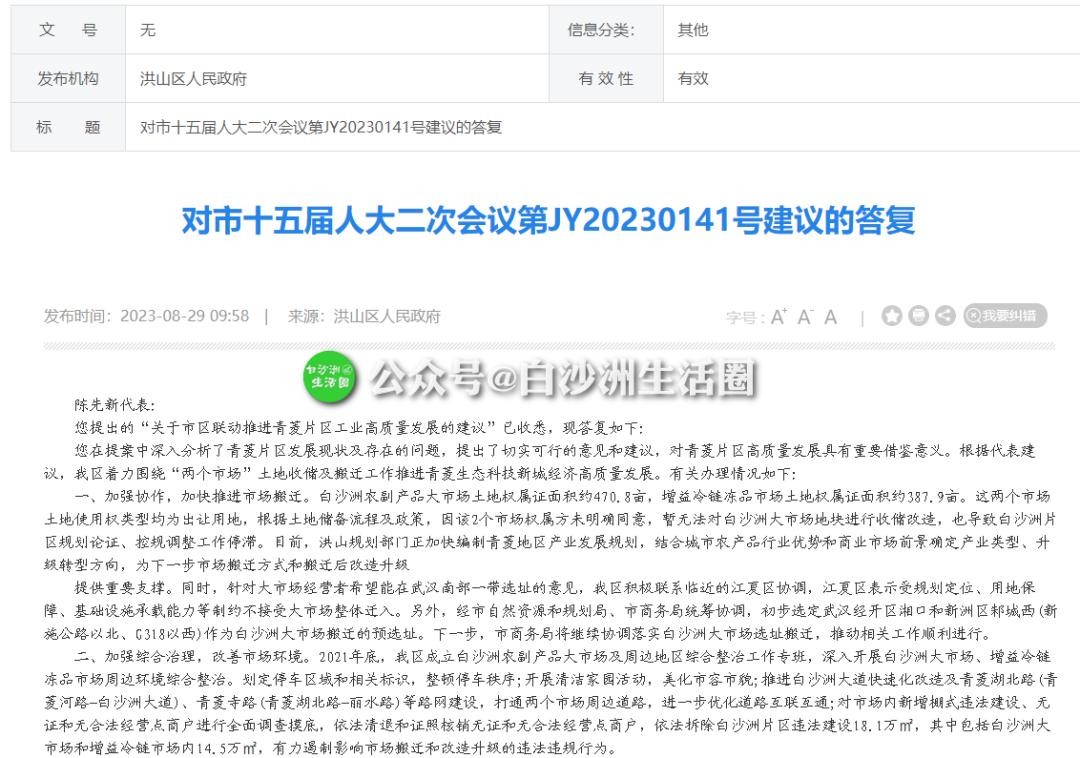Click the 字号 font size label
The image size is (1080, 758).
(x=744, y=318)
